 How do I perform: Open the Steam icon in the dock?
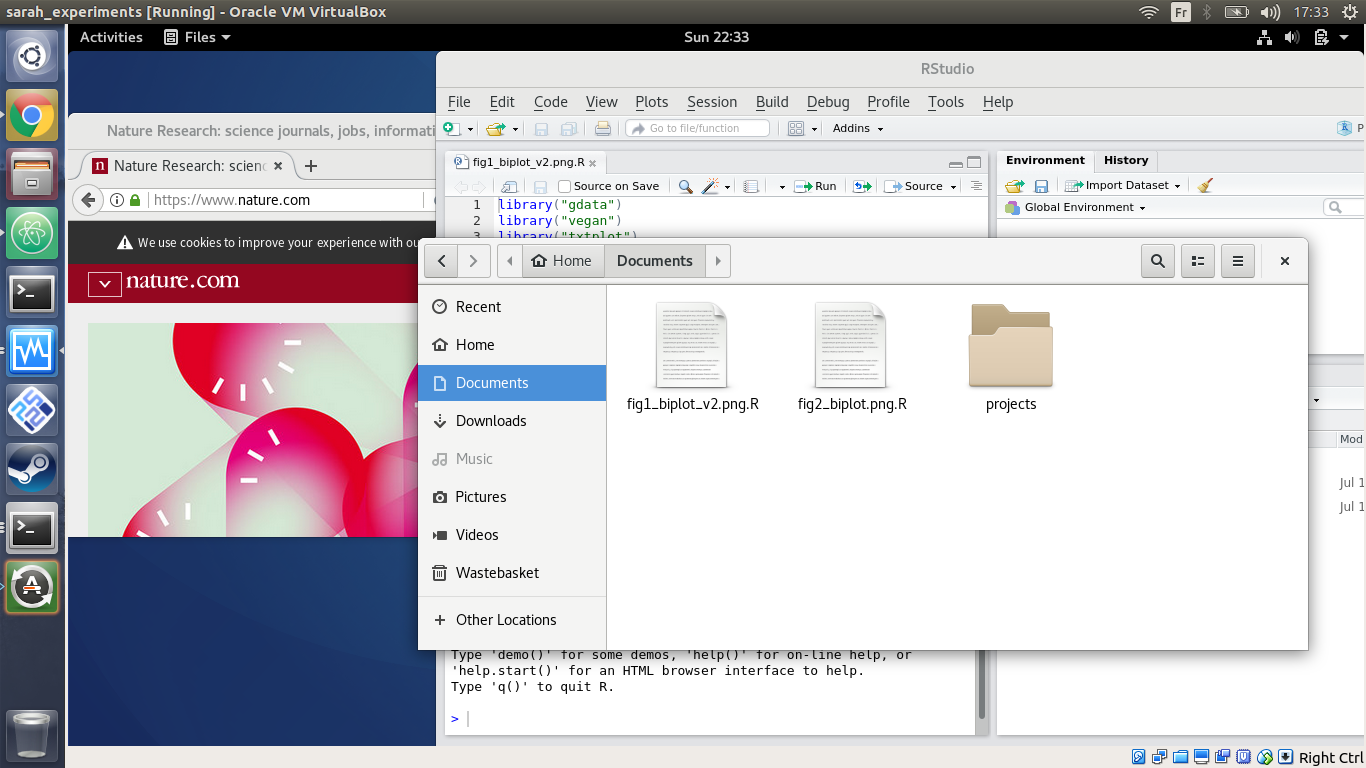(x=32, y=469)
